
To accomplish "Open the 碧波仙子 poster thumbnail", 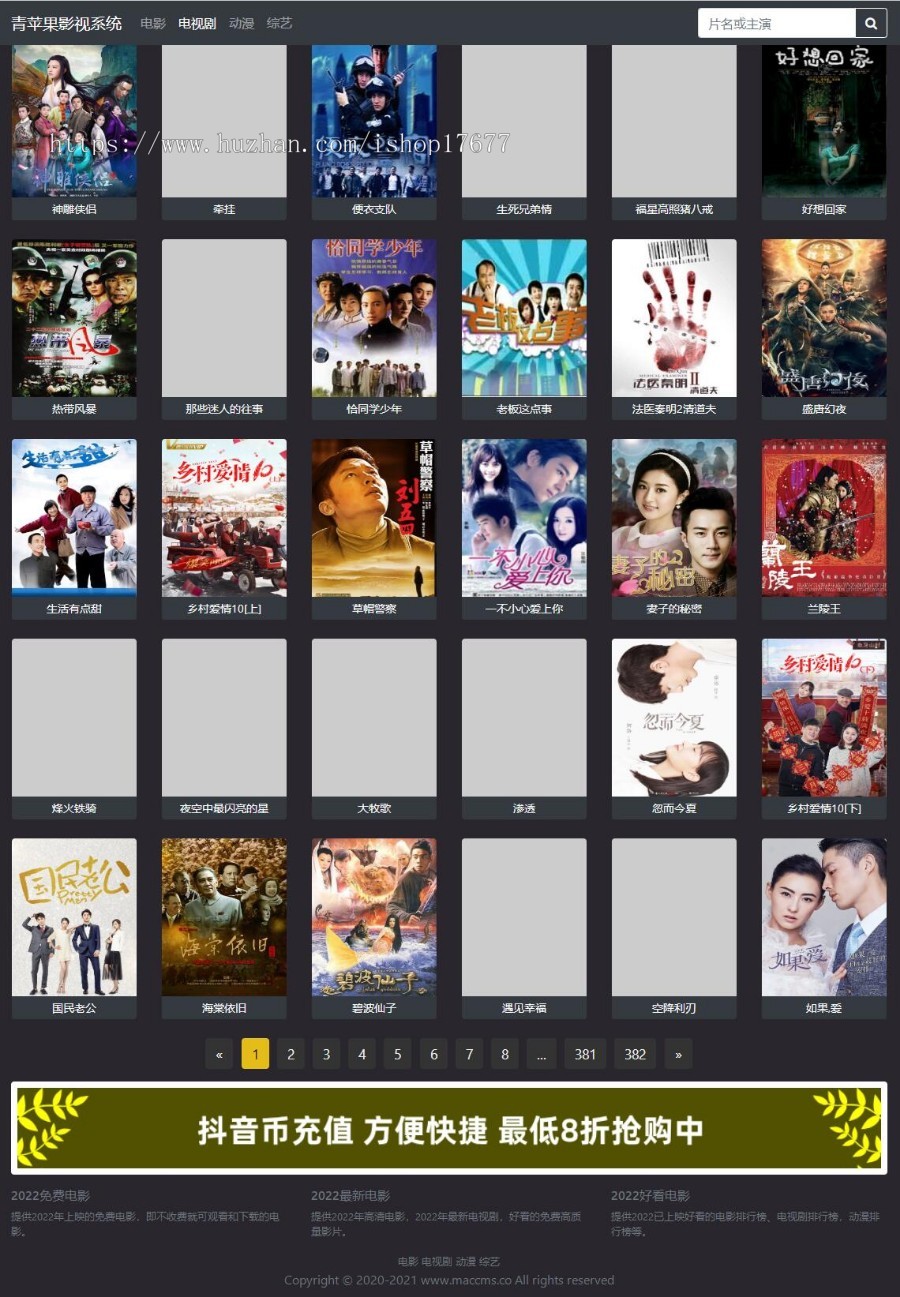I will pyautogui.click(x=374, y=917).
